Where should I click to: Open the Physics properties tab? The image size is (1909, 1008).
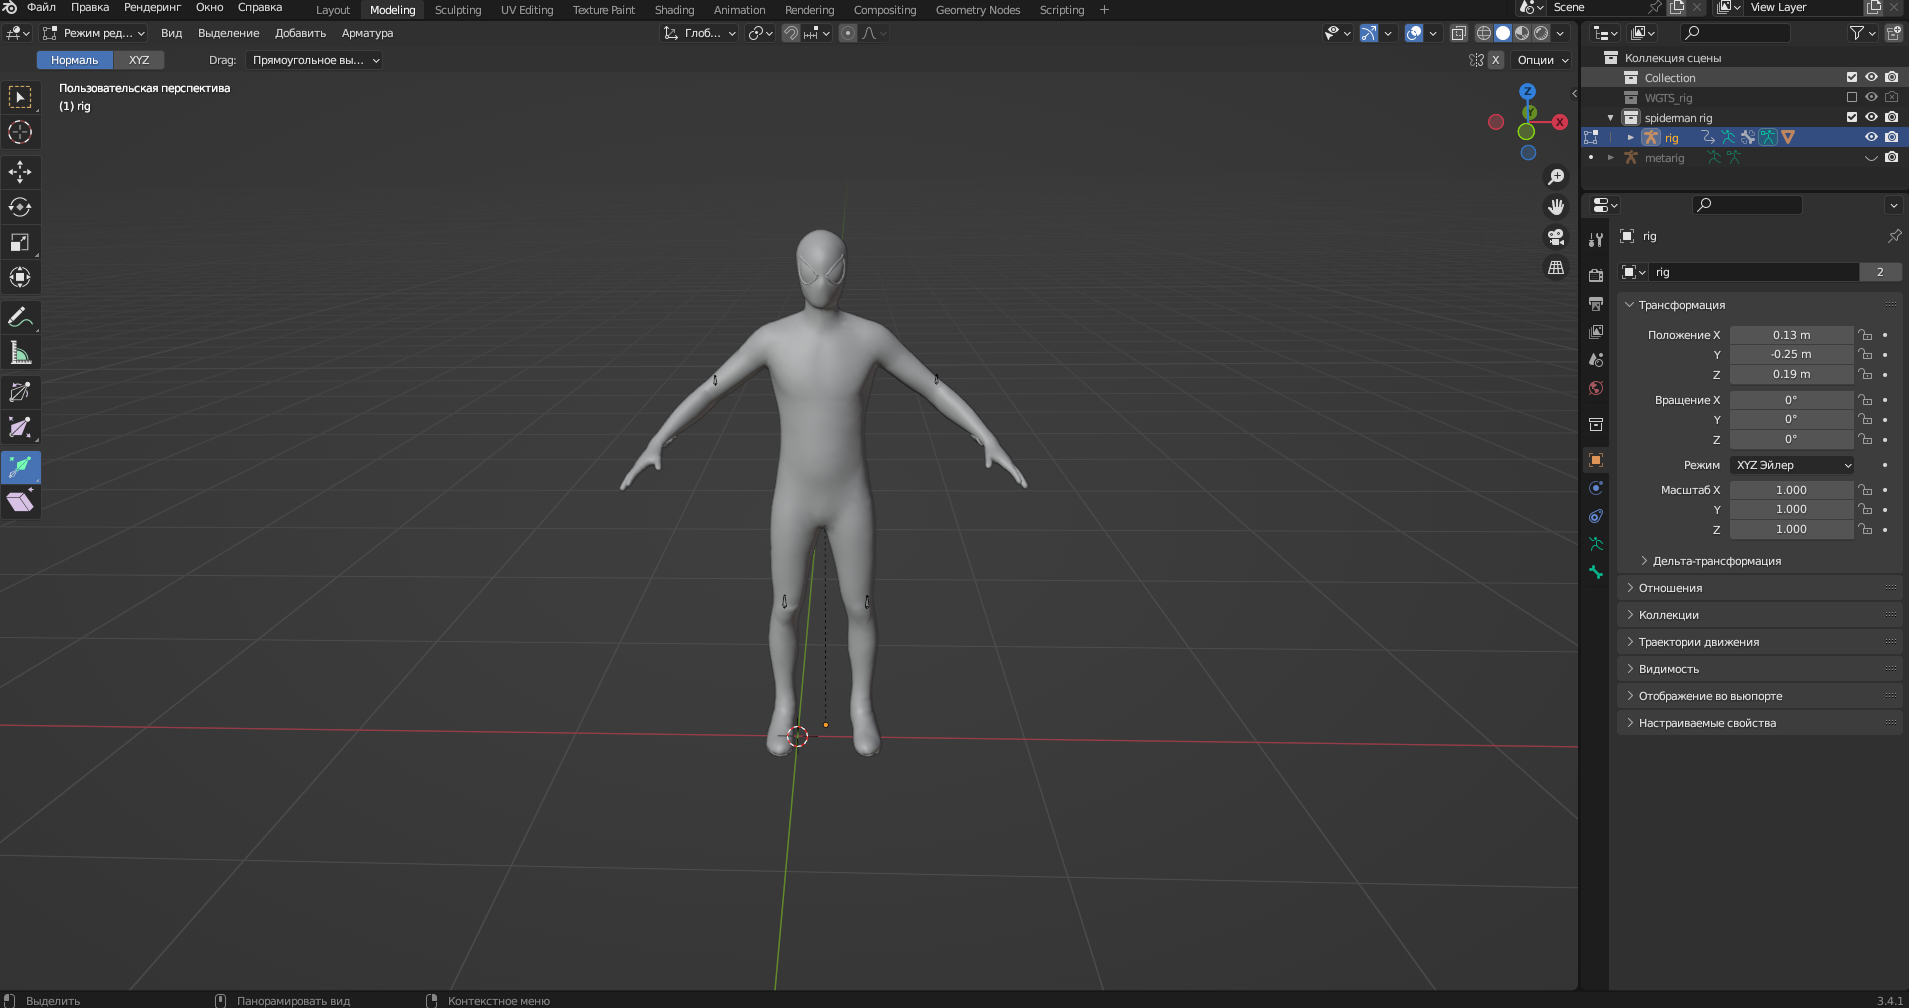1596,488
